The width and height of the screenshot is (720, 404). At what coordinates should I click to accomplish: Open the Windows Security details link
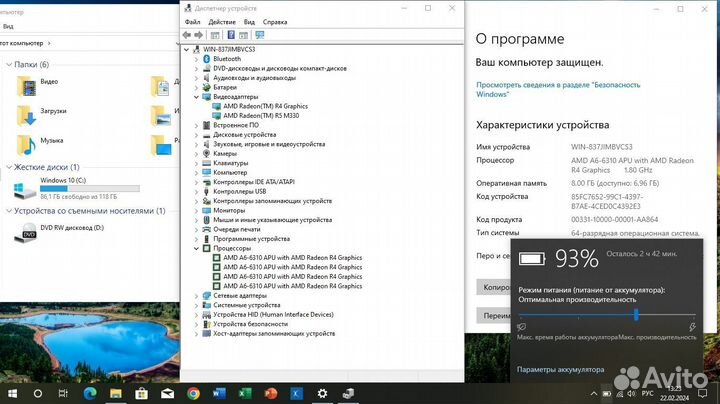558,90
